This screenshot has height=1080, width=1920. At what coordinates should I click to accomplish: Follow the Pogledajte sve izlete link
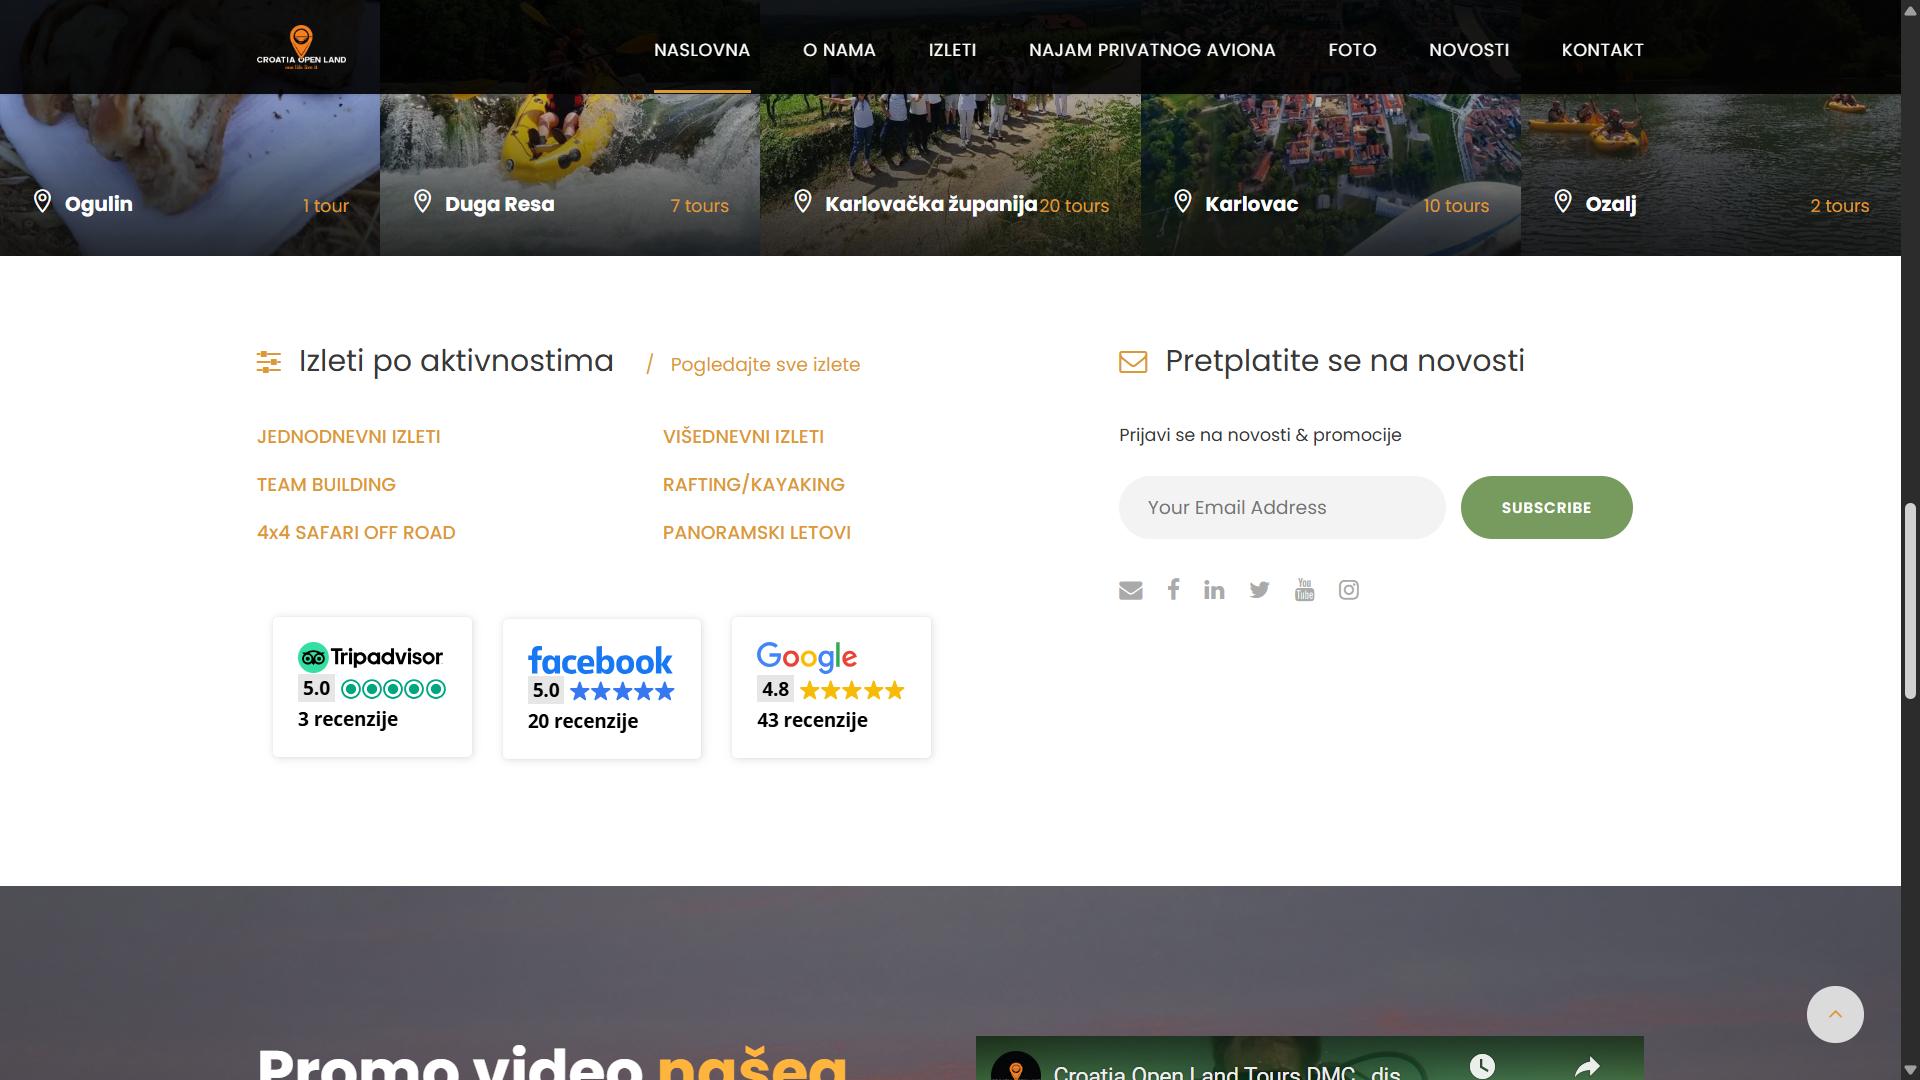tap(765, 365)
